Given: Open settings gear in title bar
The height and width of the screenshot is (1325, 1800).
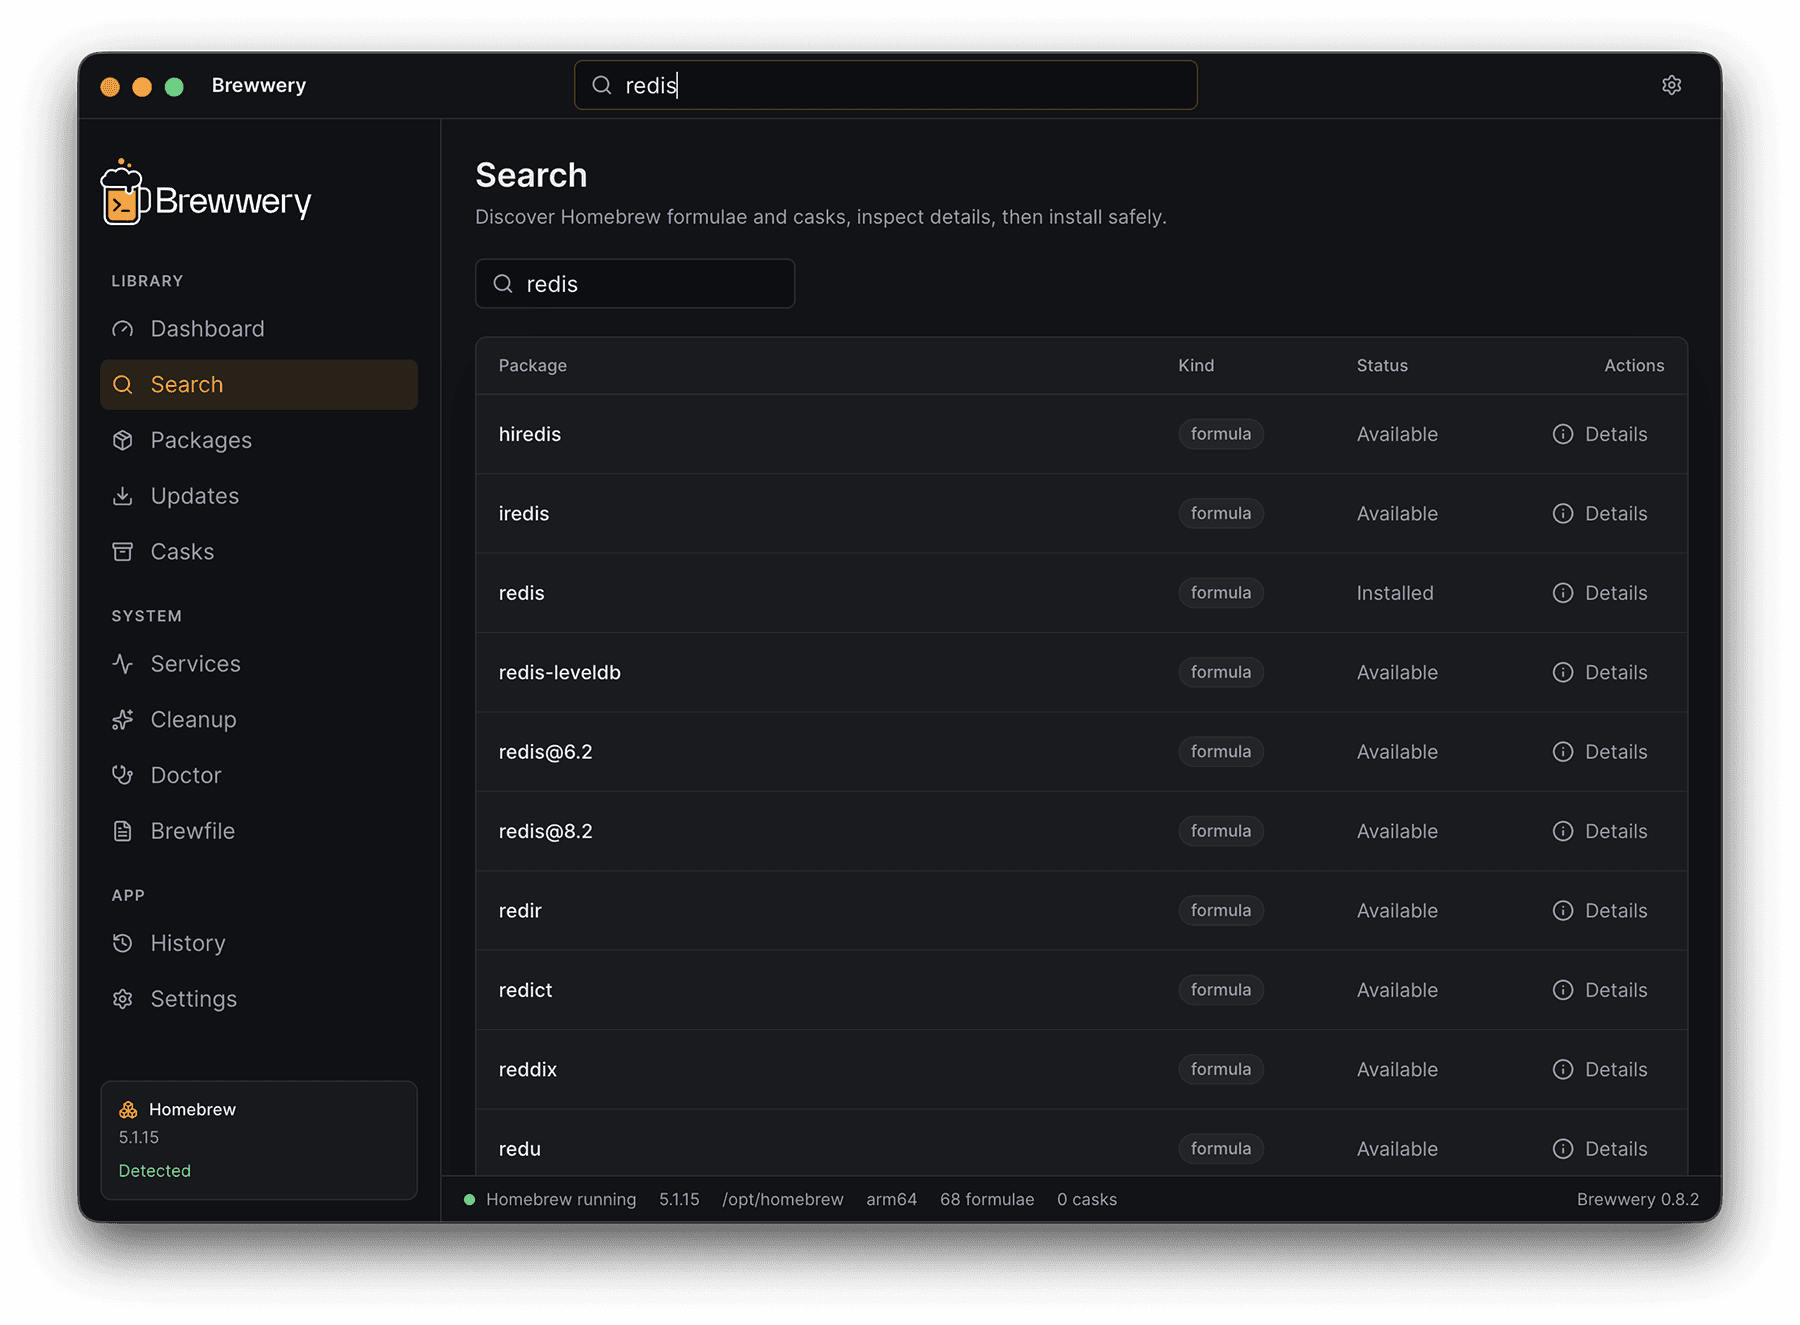Looking at the screenshot, I should click(1671, 85).
